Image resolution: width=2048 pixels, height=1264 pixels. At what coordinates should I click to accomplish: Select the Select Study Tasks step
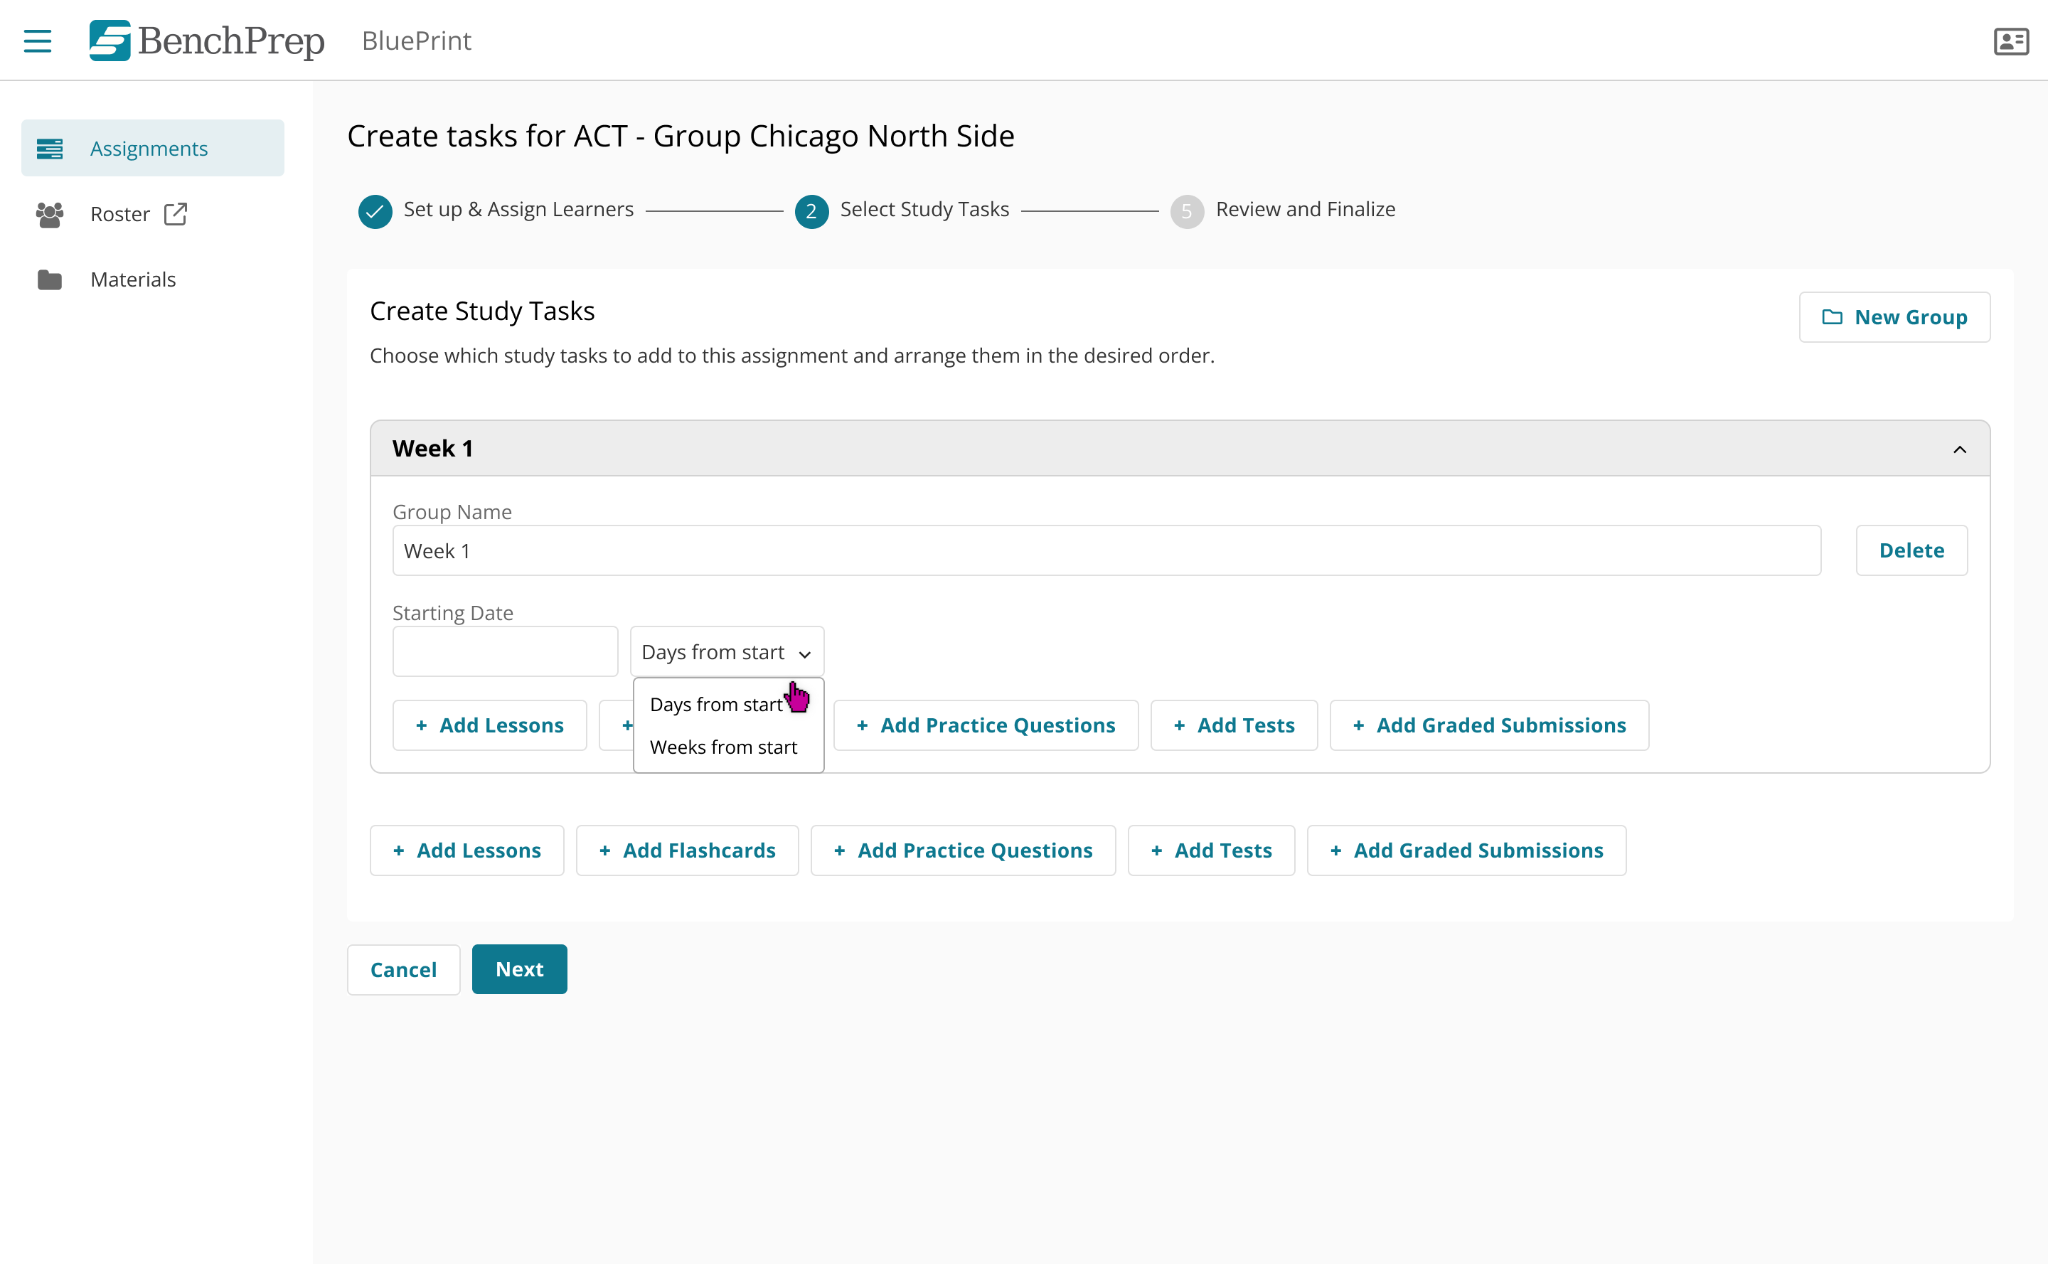tap(924, 209)
